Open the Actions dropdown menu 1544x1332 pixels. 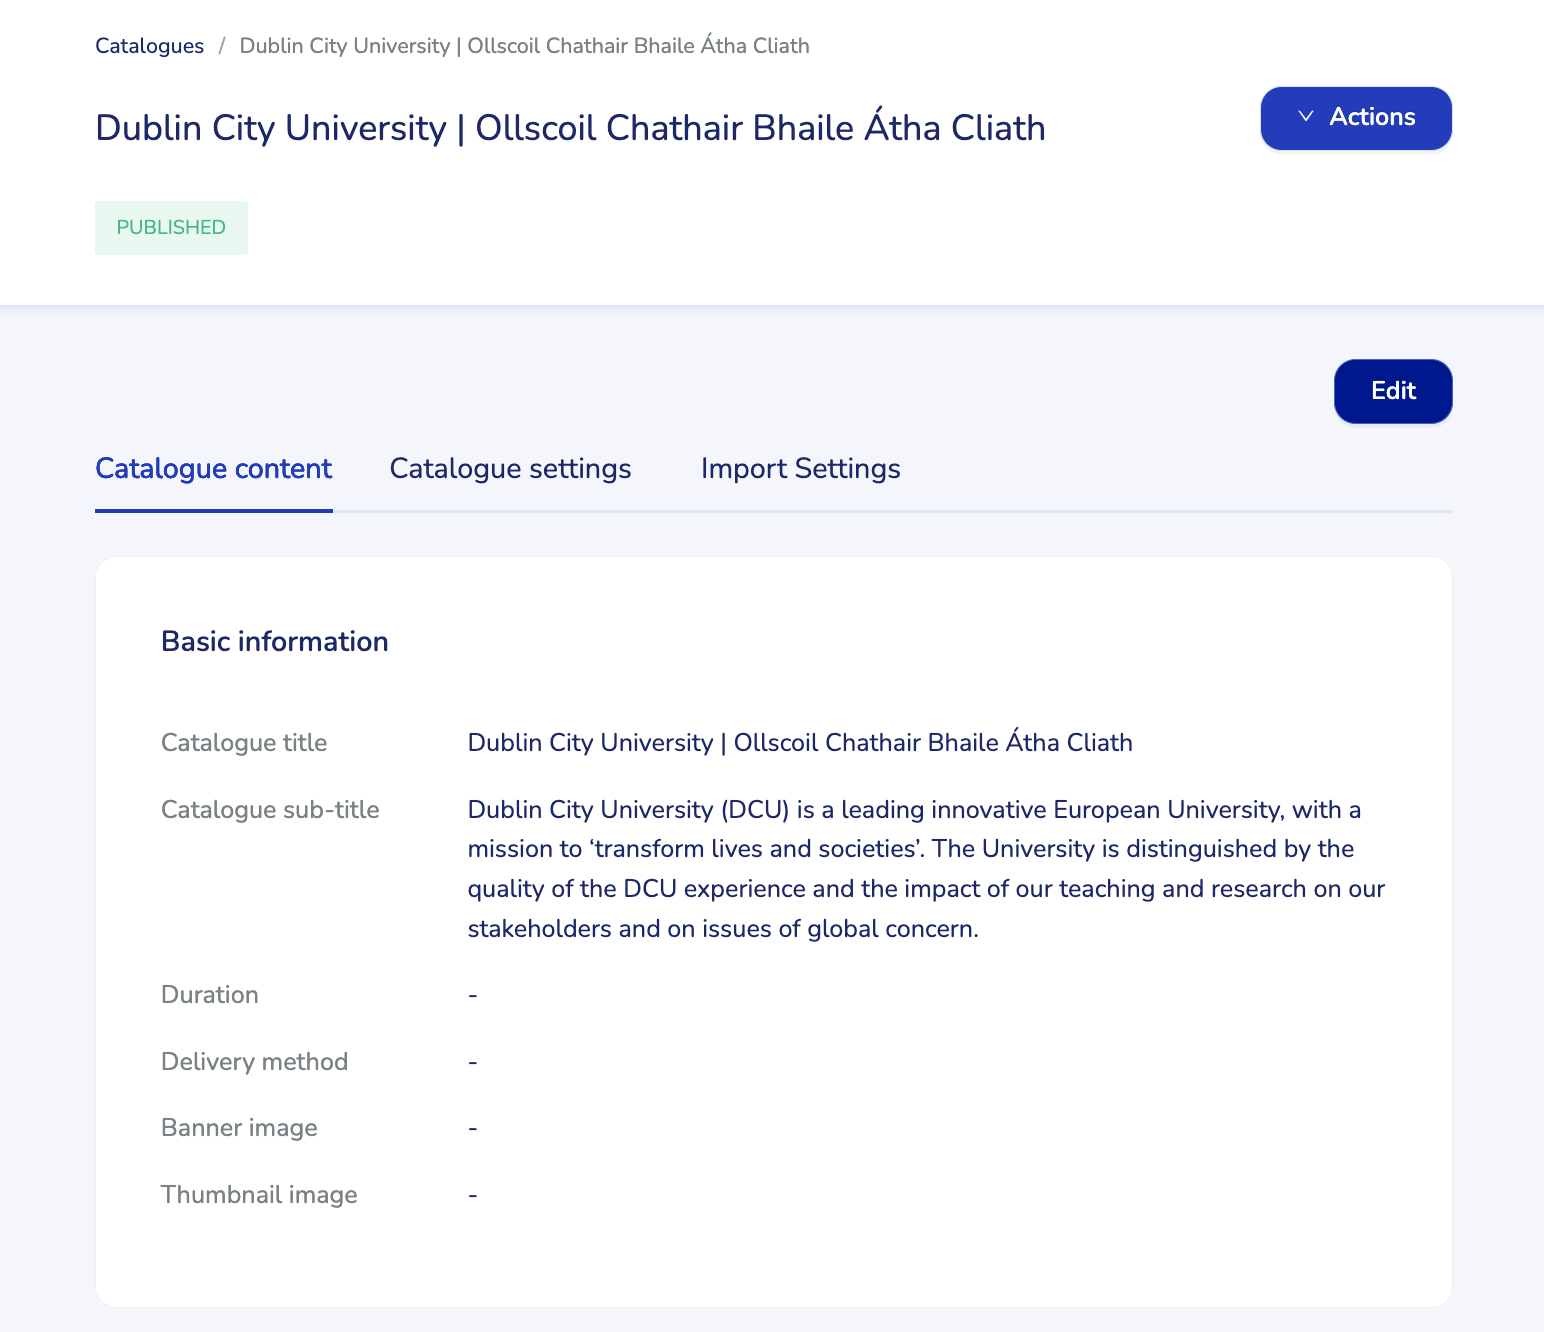click(1356, 118)
